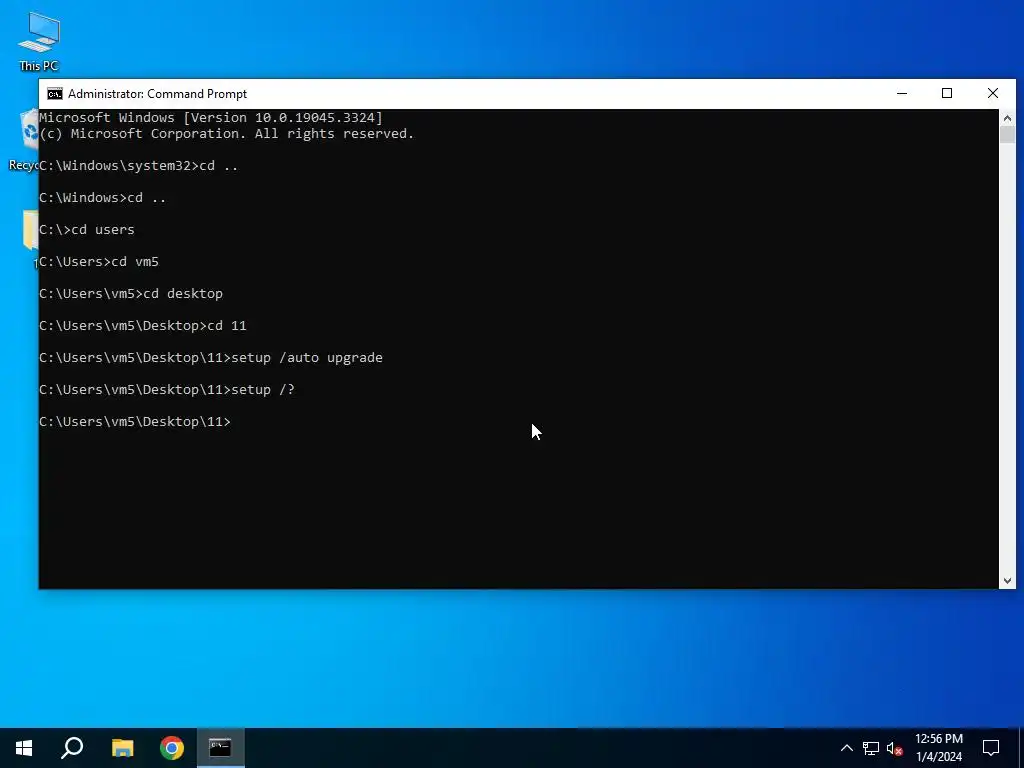The width and height of the screenshot is (1024, 768).
Task: Click the 'Administrator: Command Prompt' title text
Action: 157,94
